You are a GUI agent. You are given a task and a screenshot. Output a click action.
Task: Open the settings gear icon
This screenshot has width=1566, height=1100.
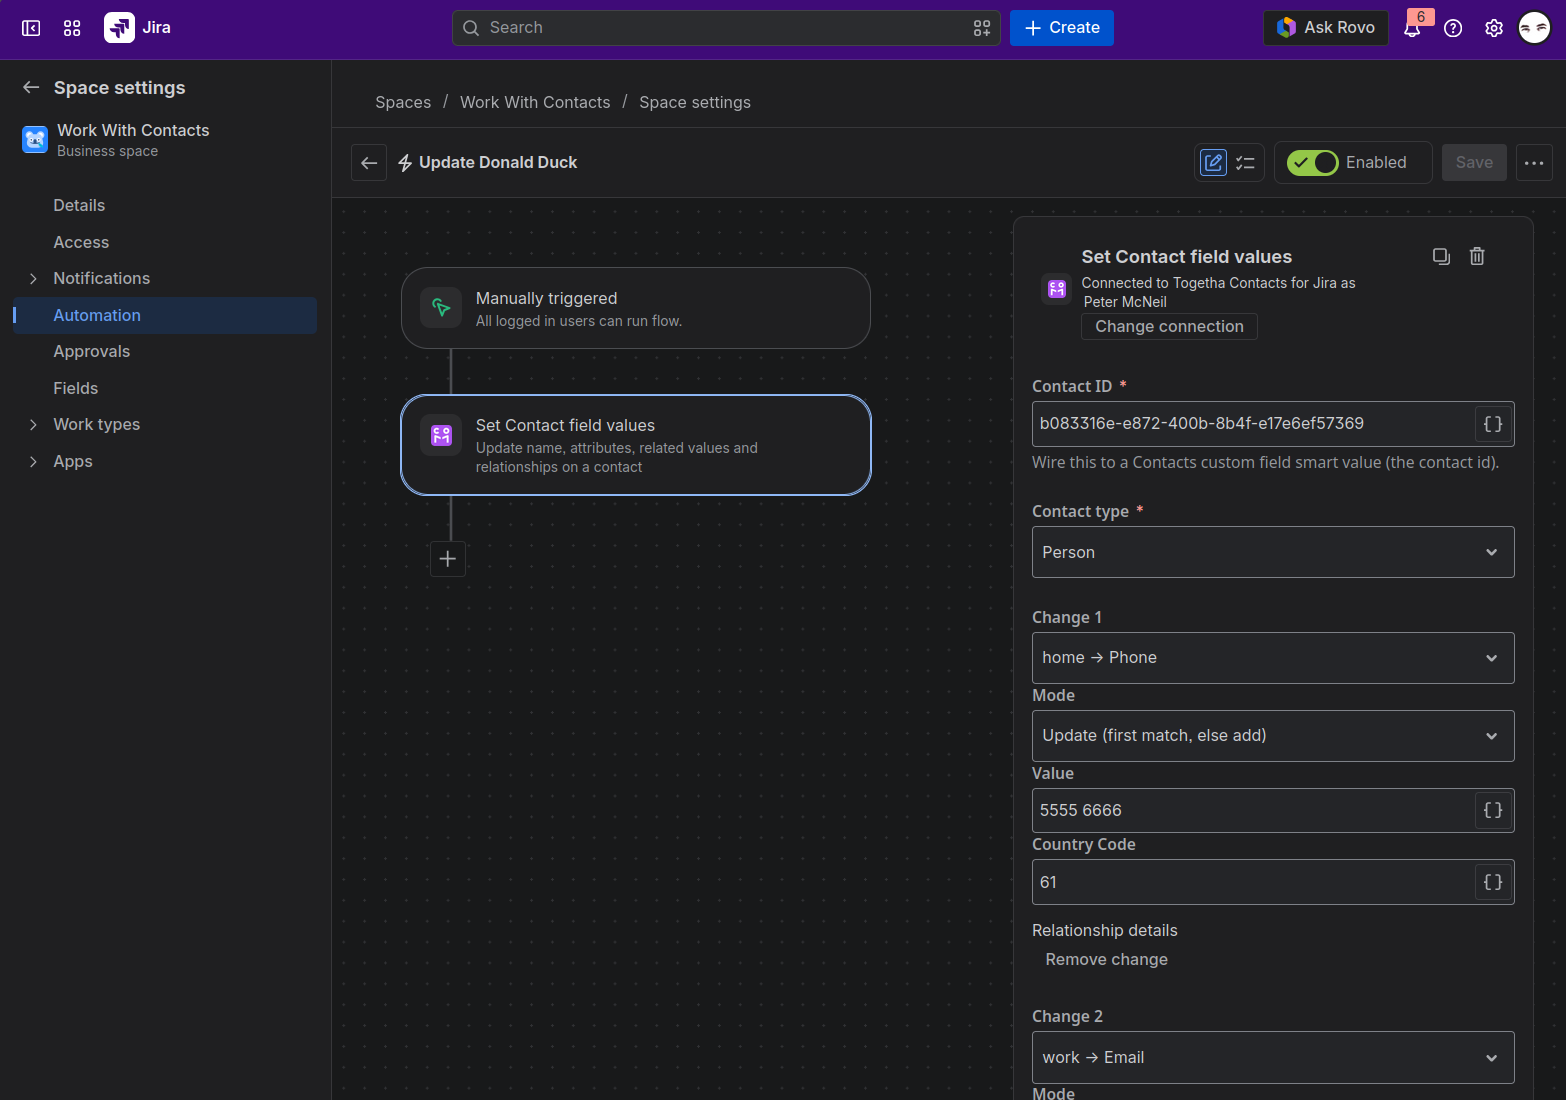click(x=1494, y=28)
